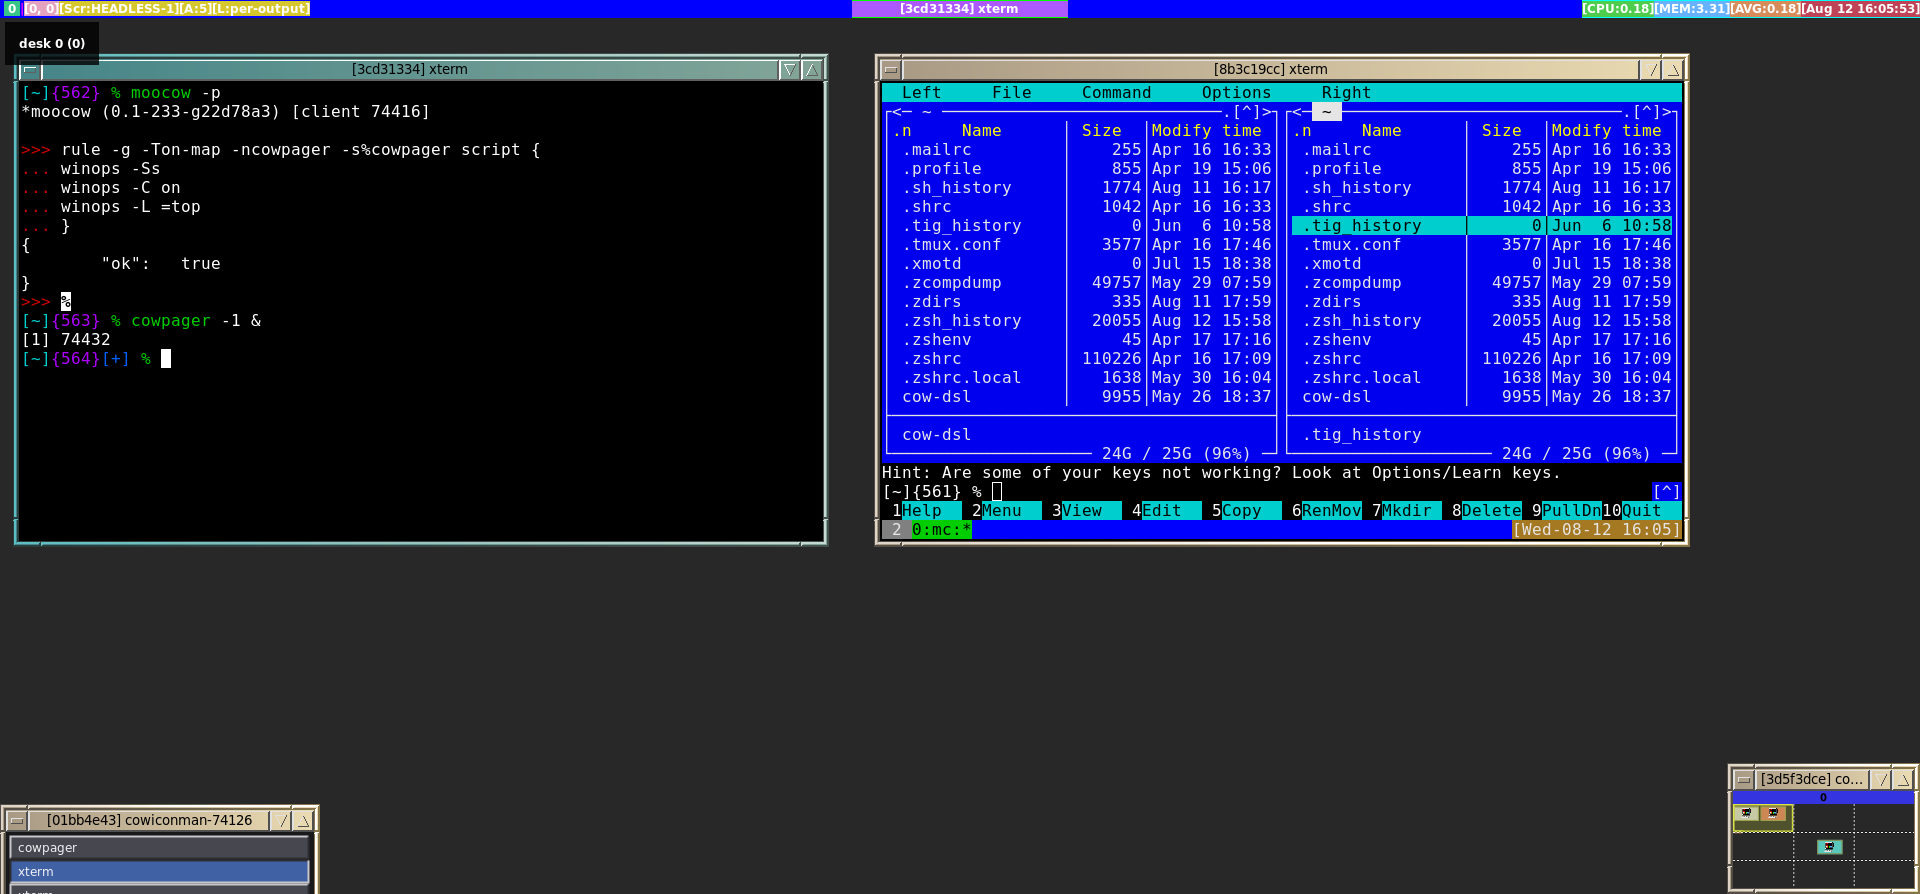Image resolution: width=1920 pixels, height=894 pixels.
Task: Select the orange xterm thumbnail in the pager
Action: 1774,813
